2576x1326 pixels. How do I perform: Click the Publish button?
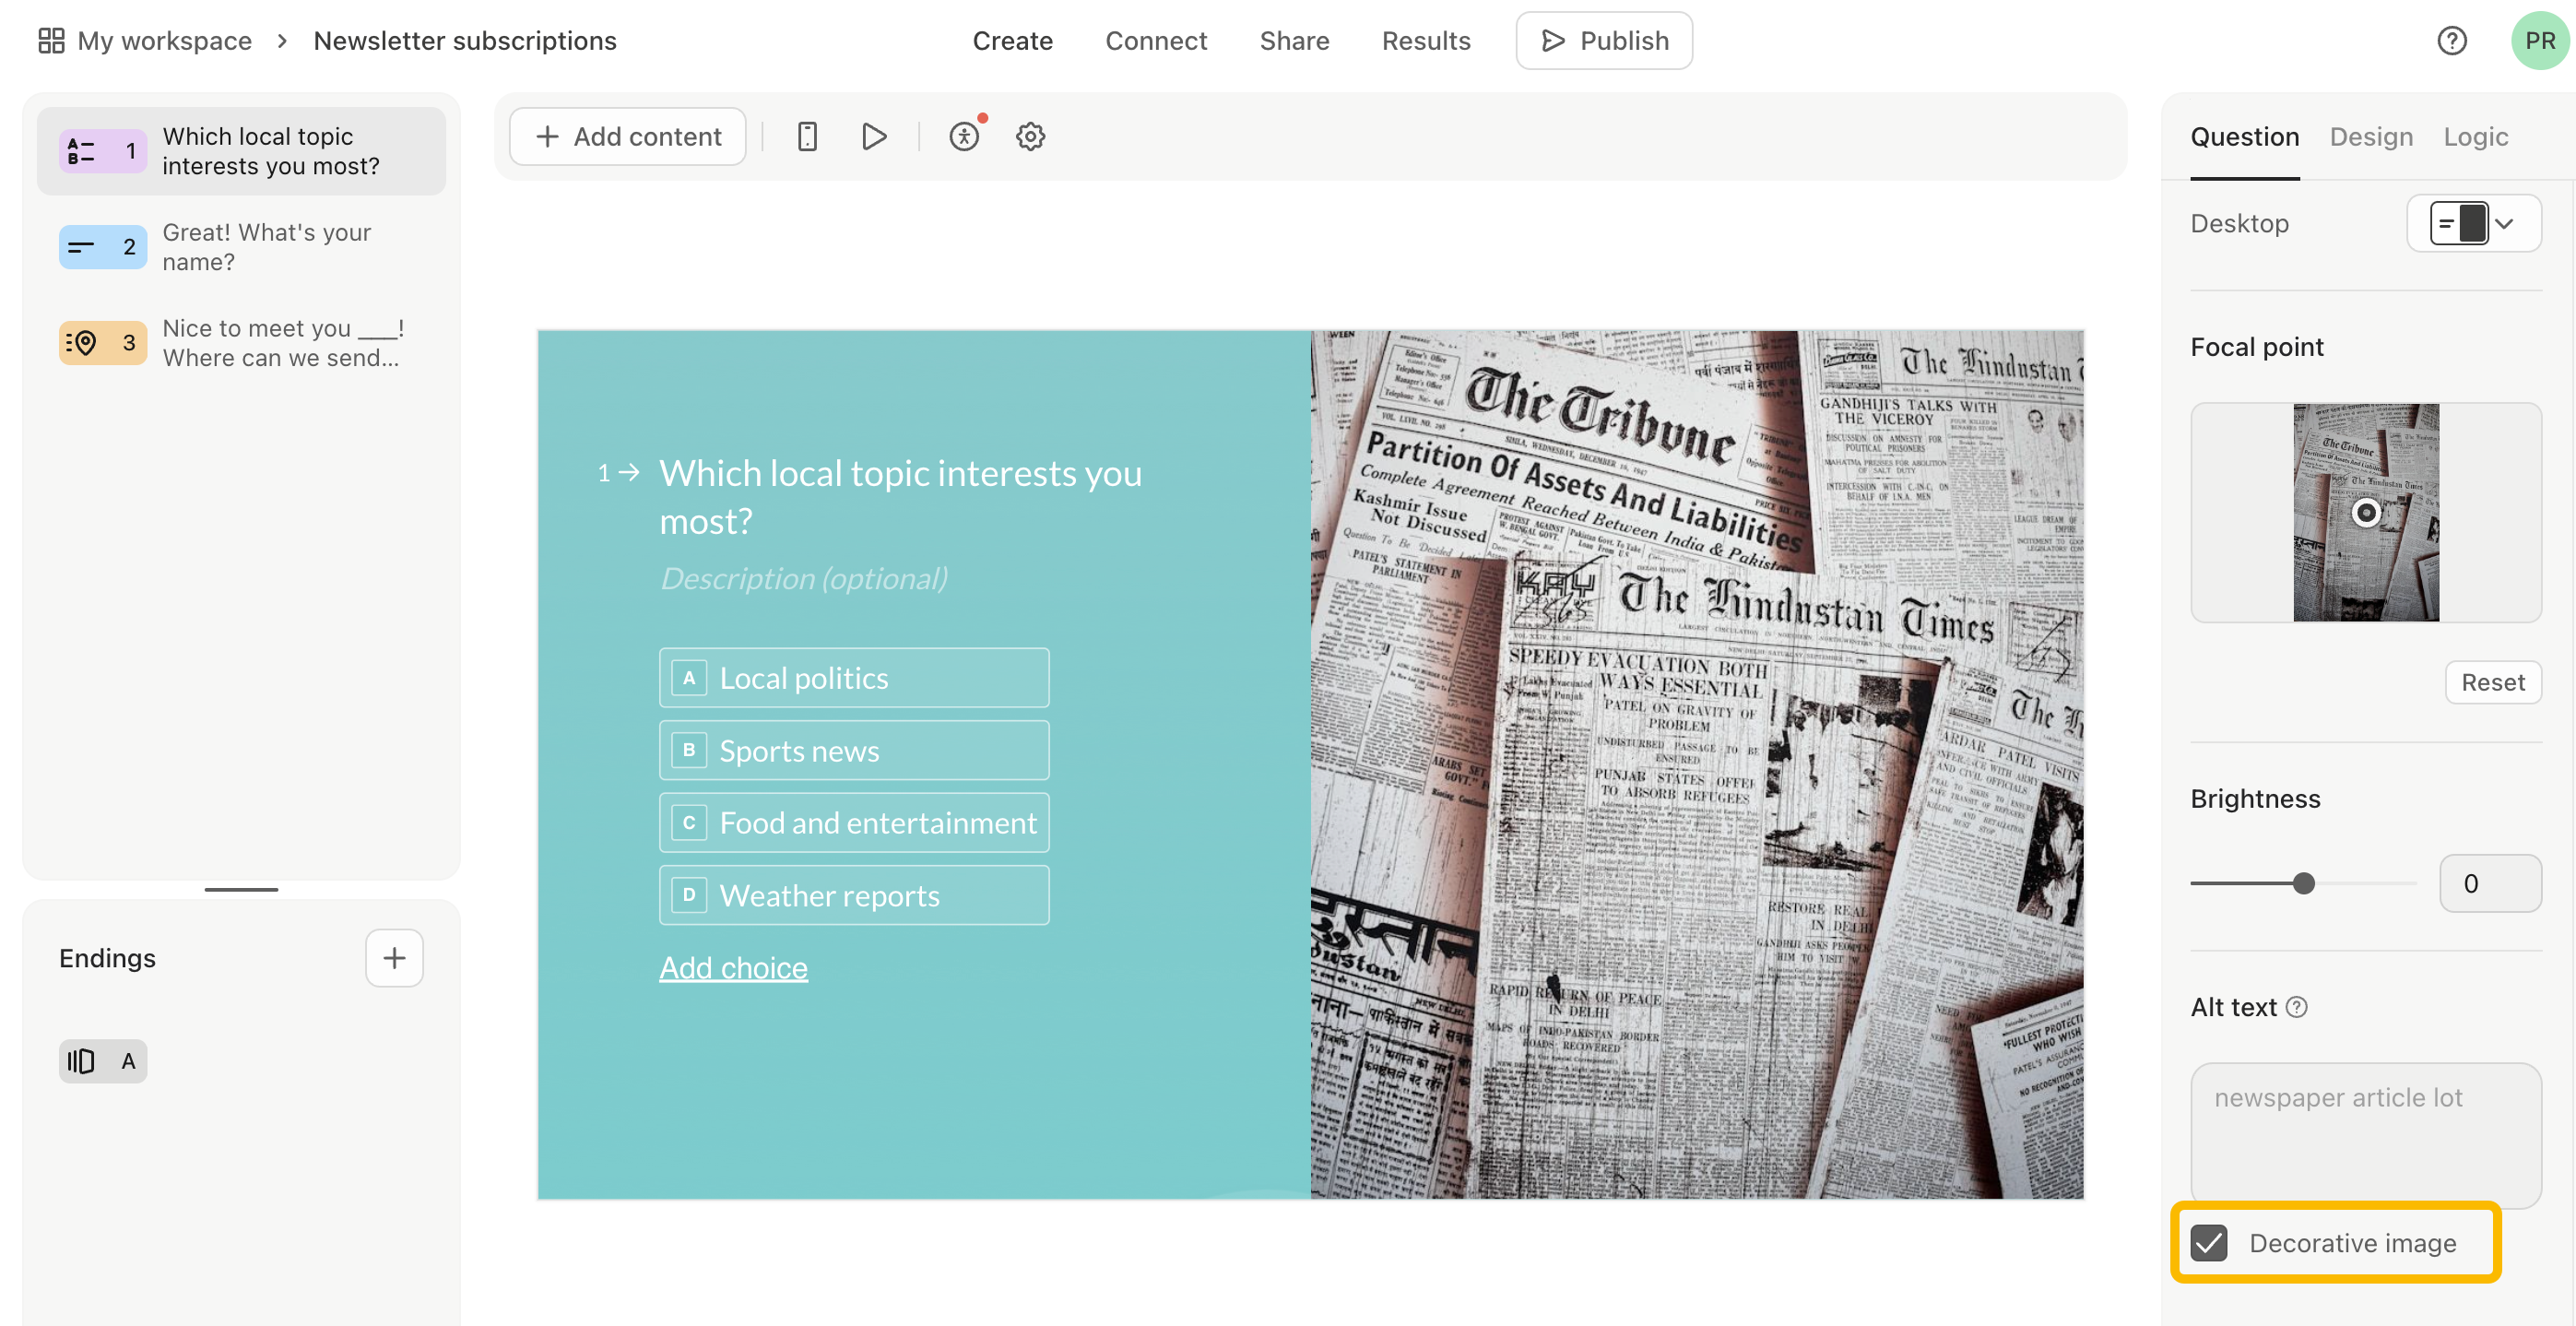(x=1603, y=41)
